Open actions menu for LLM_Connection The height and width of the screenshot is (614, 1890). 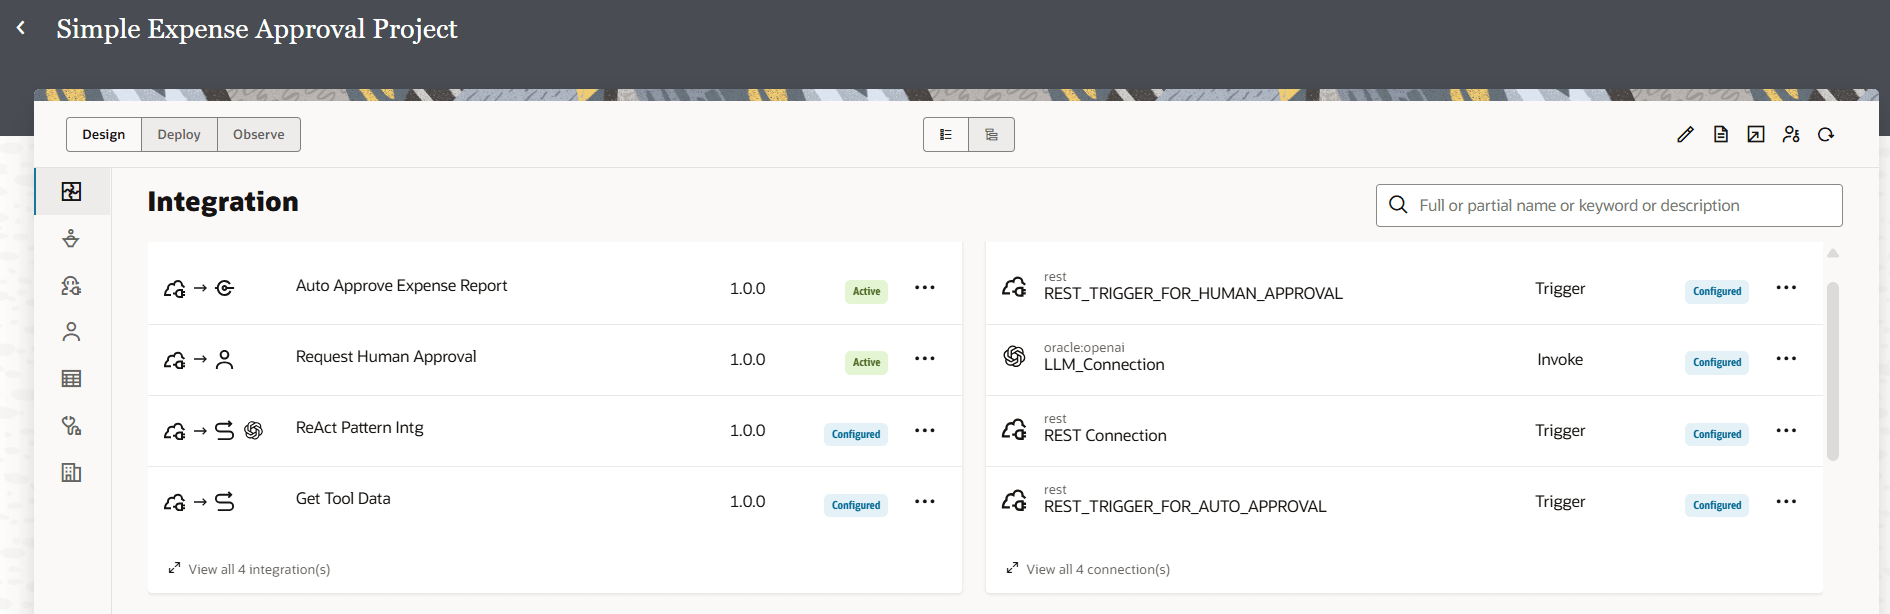(x=1787, y=359)
